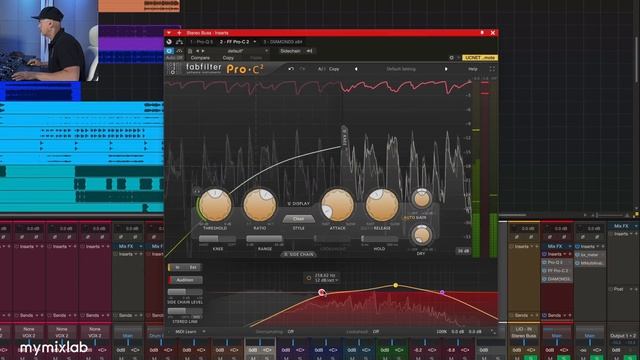Click the Stereo Link slider

[x=185, y=311]
